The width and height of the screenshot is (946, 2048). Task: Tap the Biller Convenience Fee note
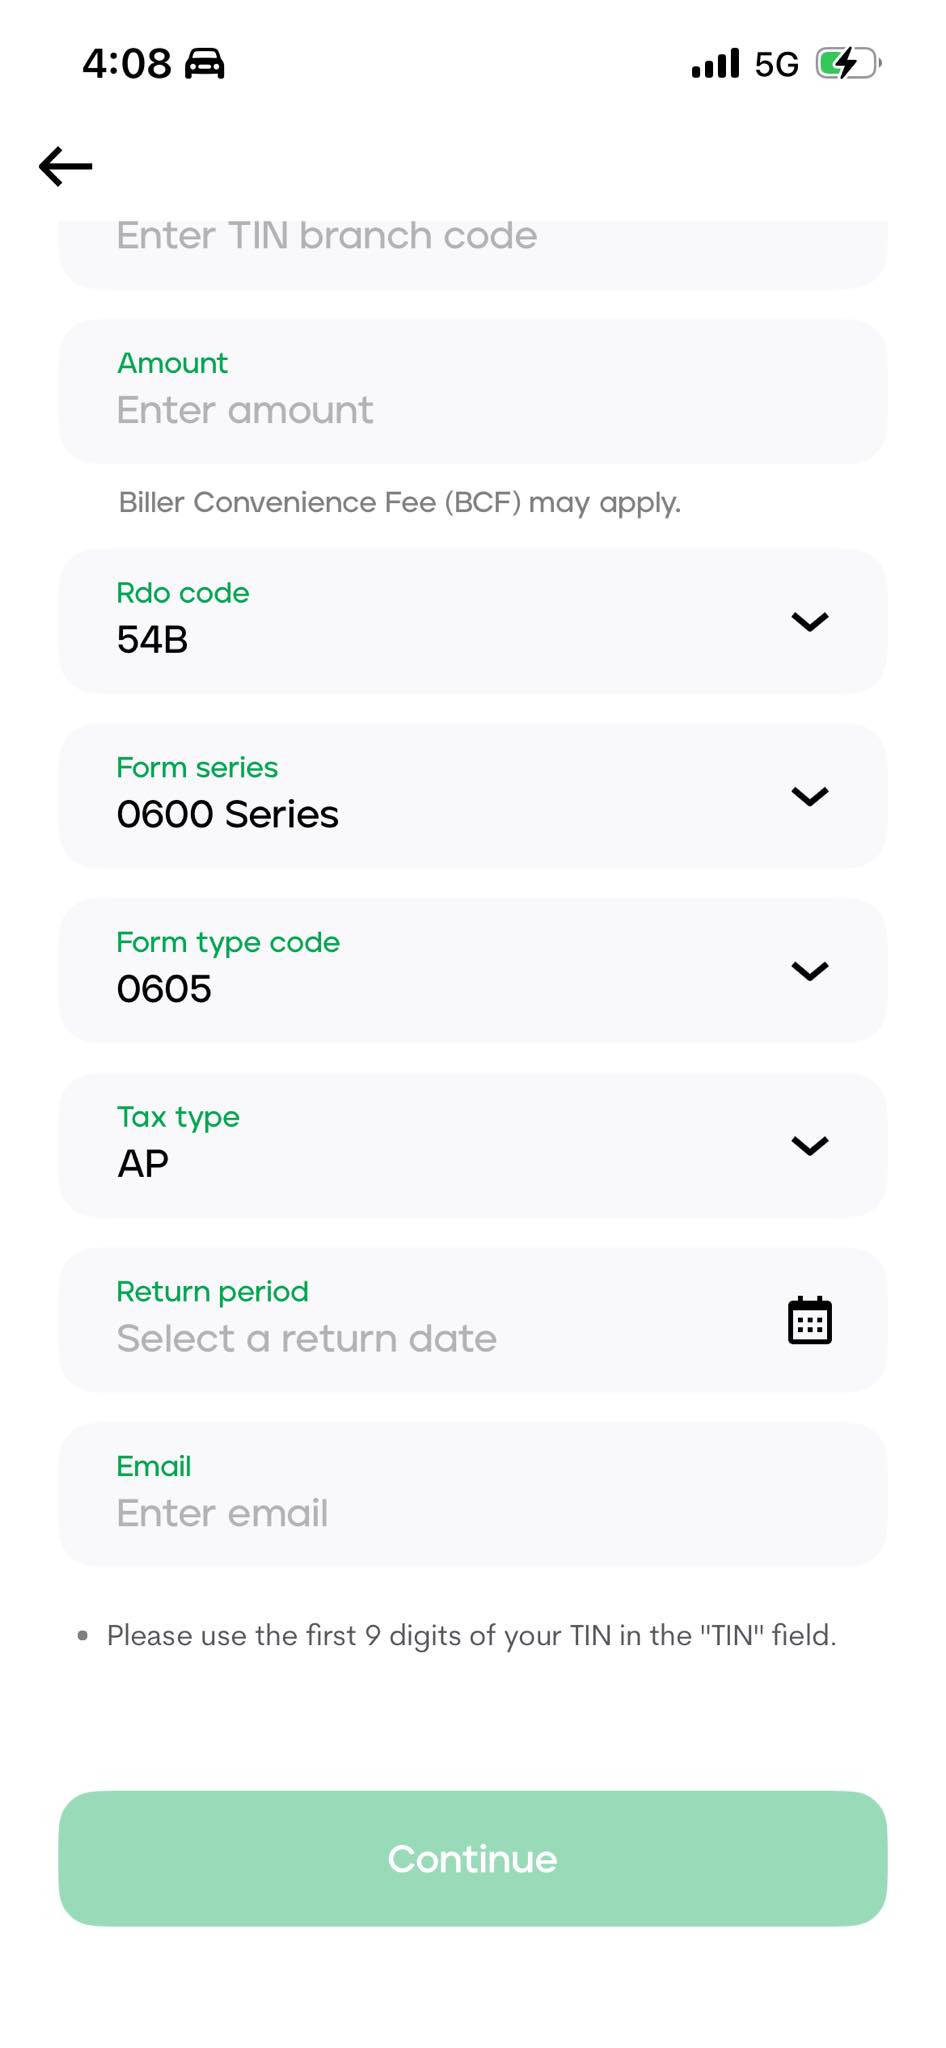[400, 502]
